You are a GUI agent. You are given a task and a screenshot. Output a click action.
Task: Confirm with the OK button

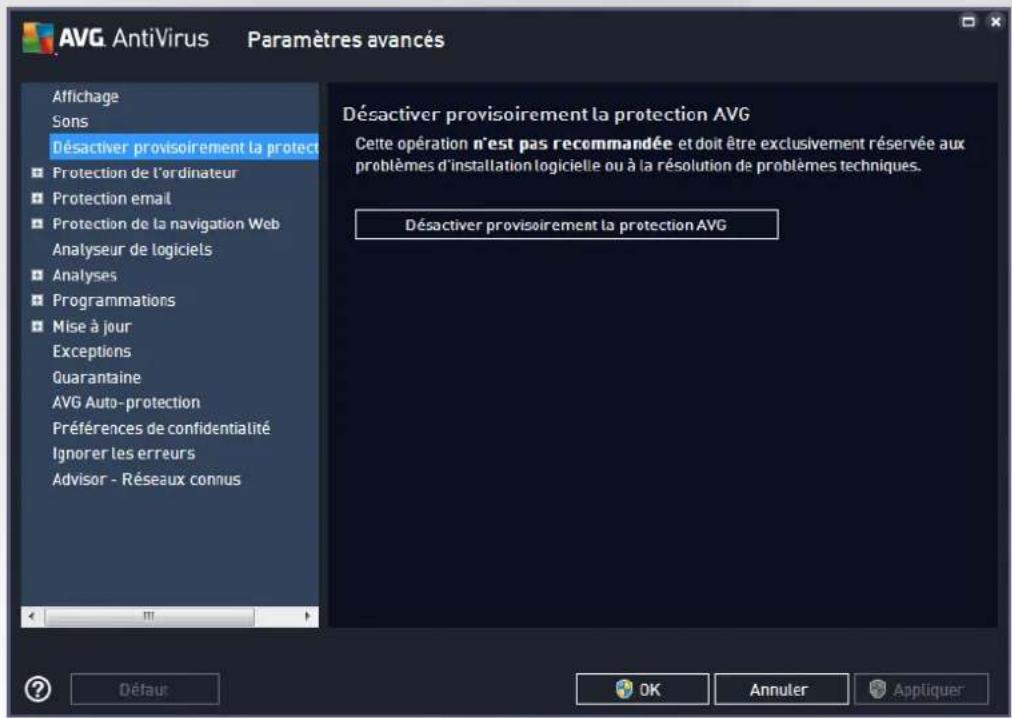pyautogui.click(x=642, y=689)
